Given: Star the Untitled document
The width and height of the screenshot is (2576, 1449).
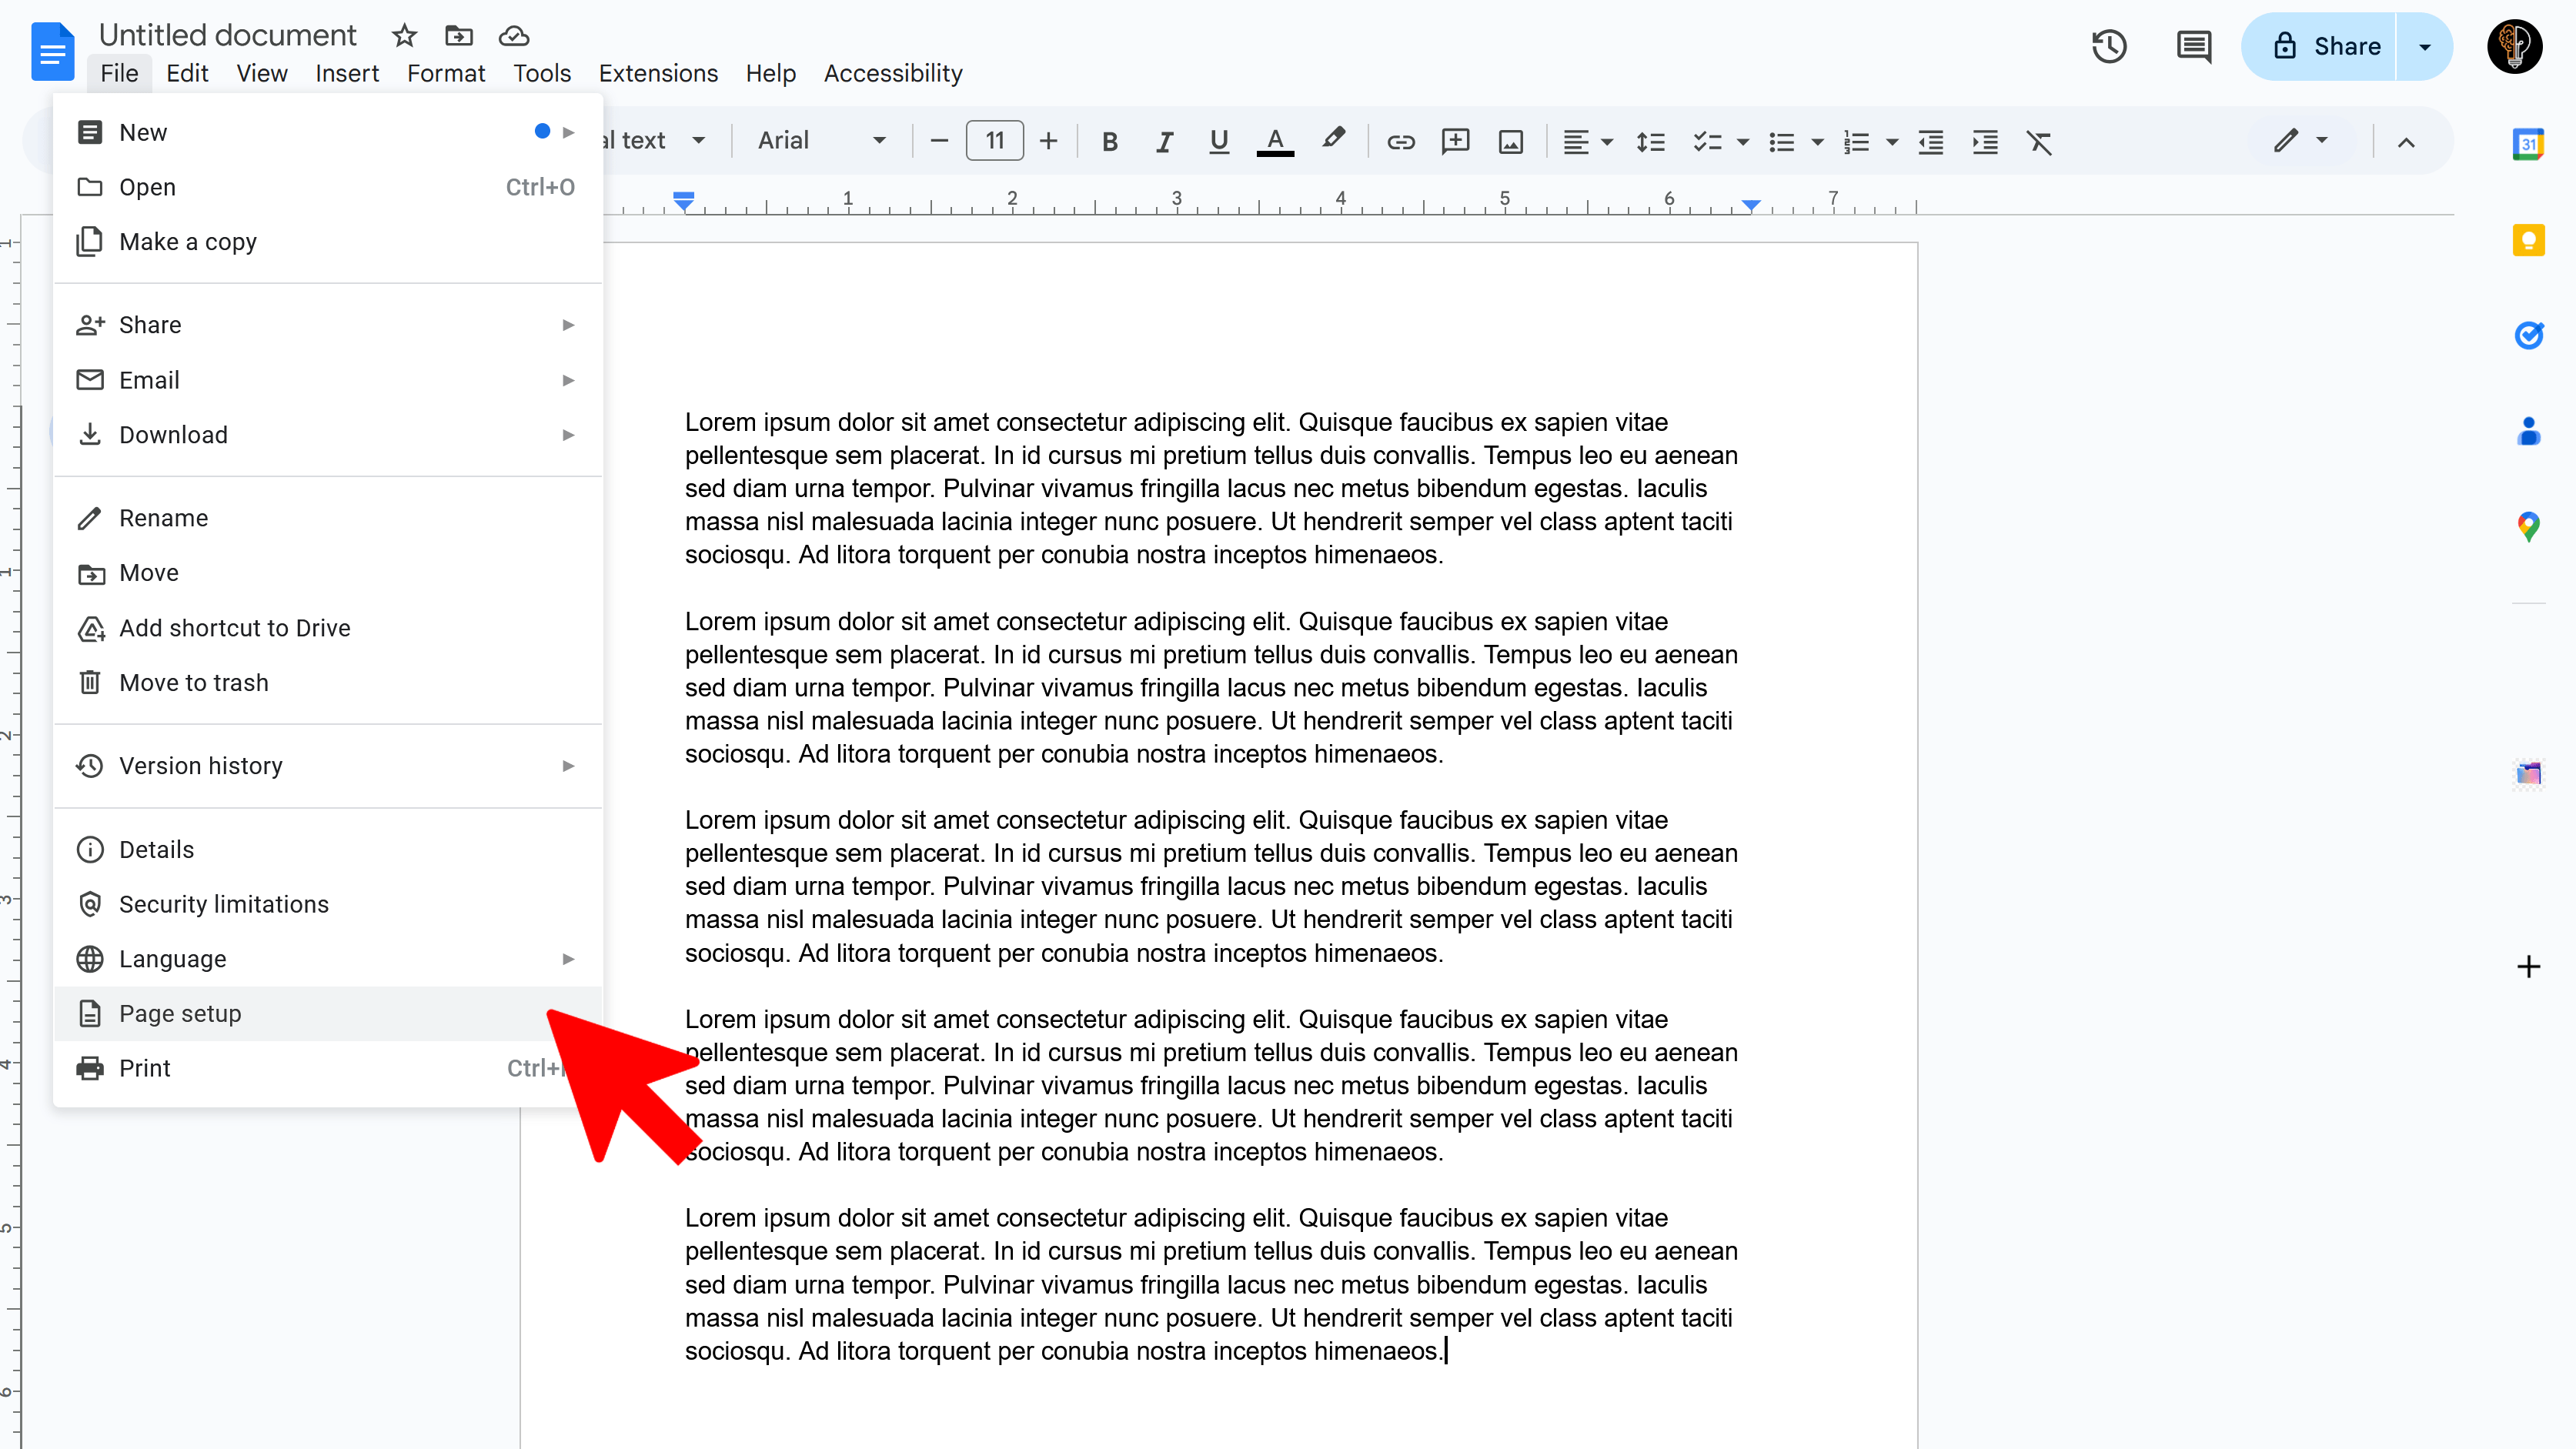Looking at the screenshot, I should coord(403,35).
